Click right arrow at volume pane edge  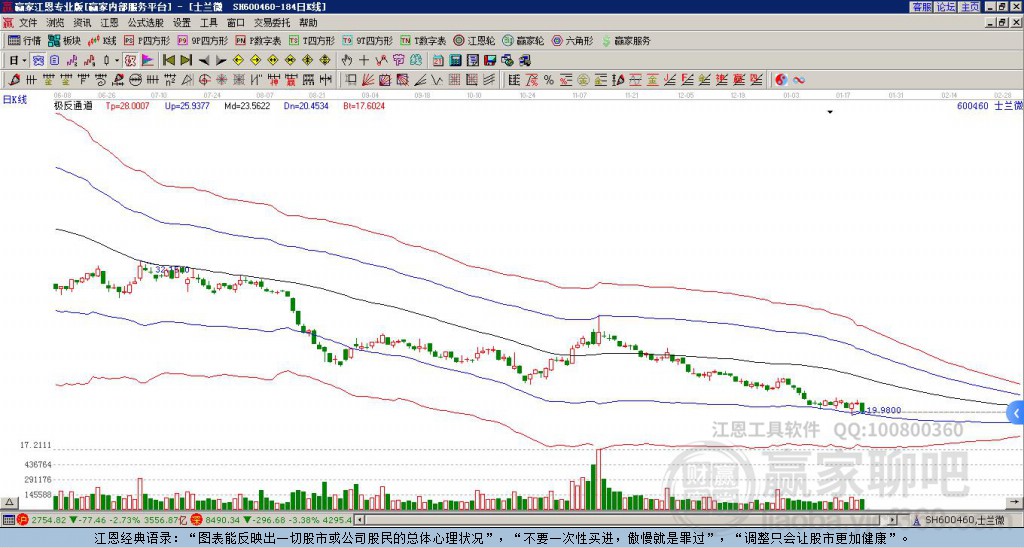click(1015, 502)
